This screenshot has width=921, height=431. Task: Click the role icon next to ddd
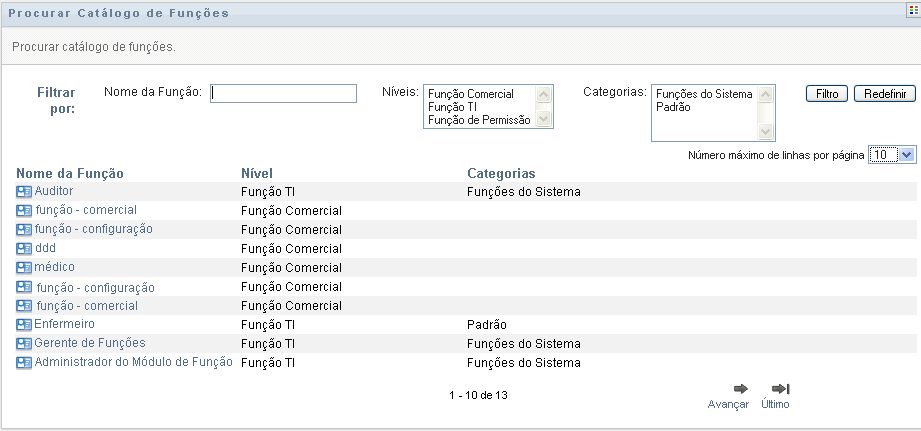(24, 248)
